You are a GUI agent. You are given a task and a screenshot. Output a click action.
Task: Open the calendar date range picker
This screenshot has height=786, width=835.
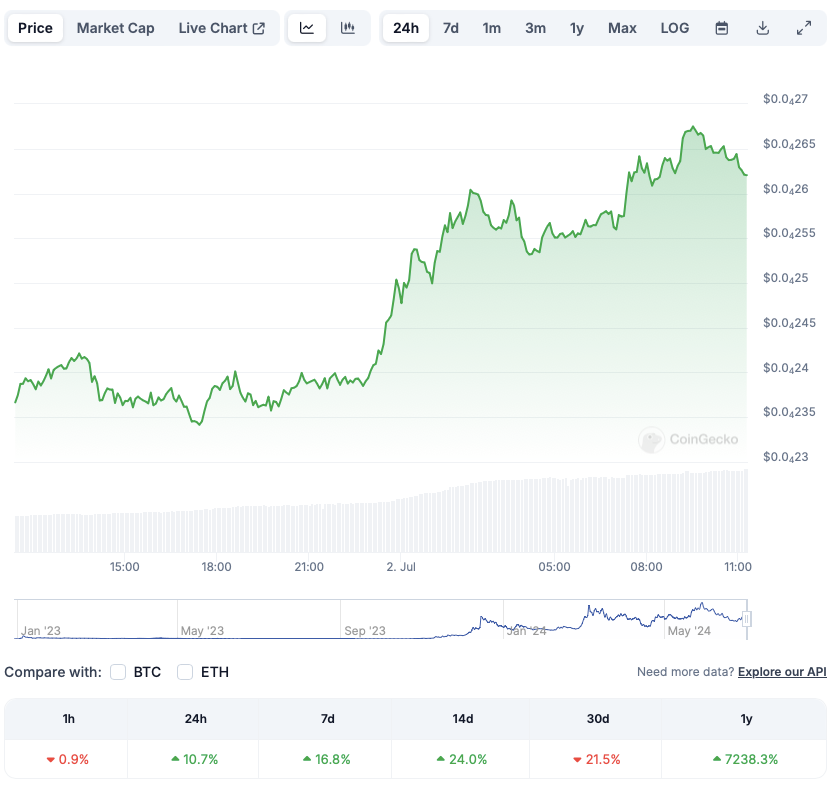click(x=722, y=28)
